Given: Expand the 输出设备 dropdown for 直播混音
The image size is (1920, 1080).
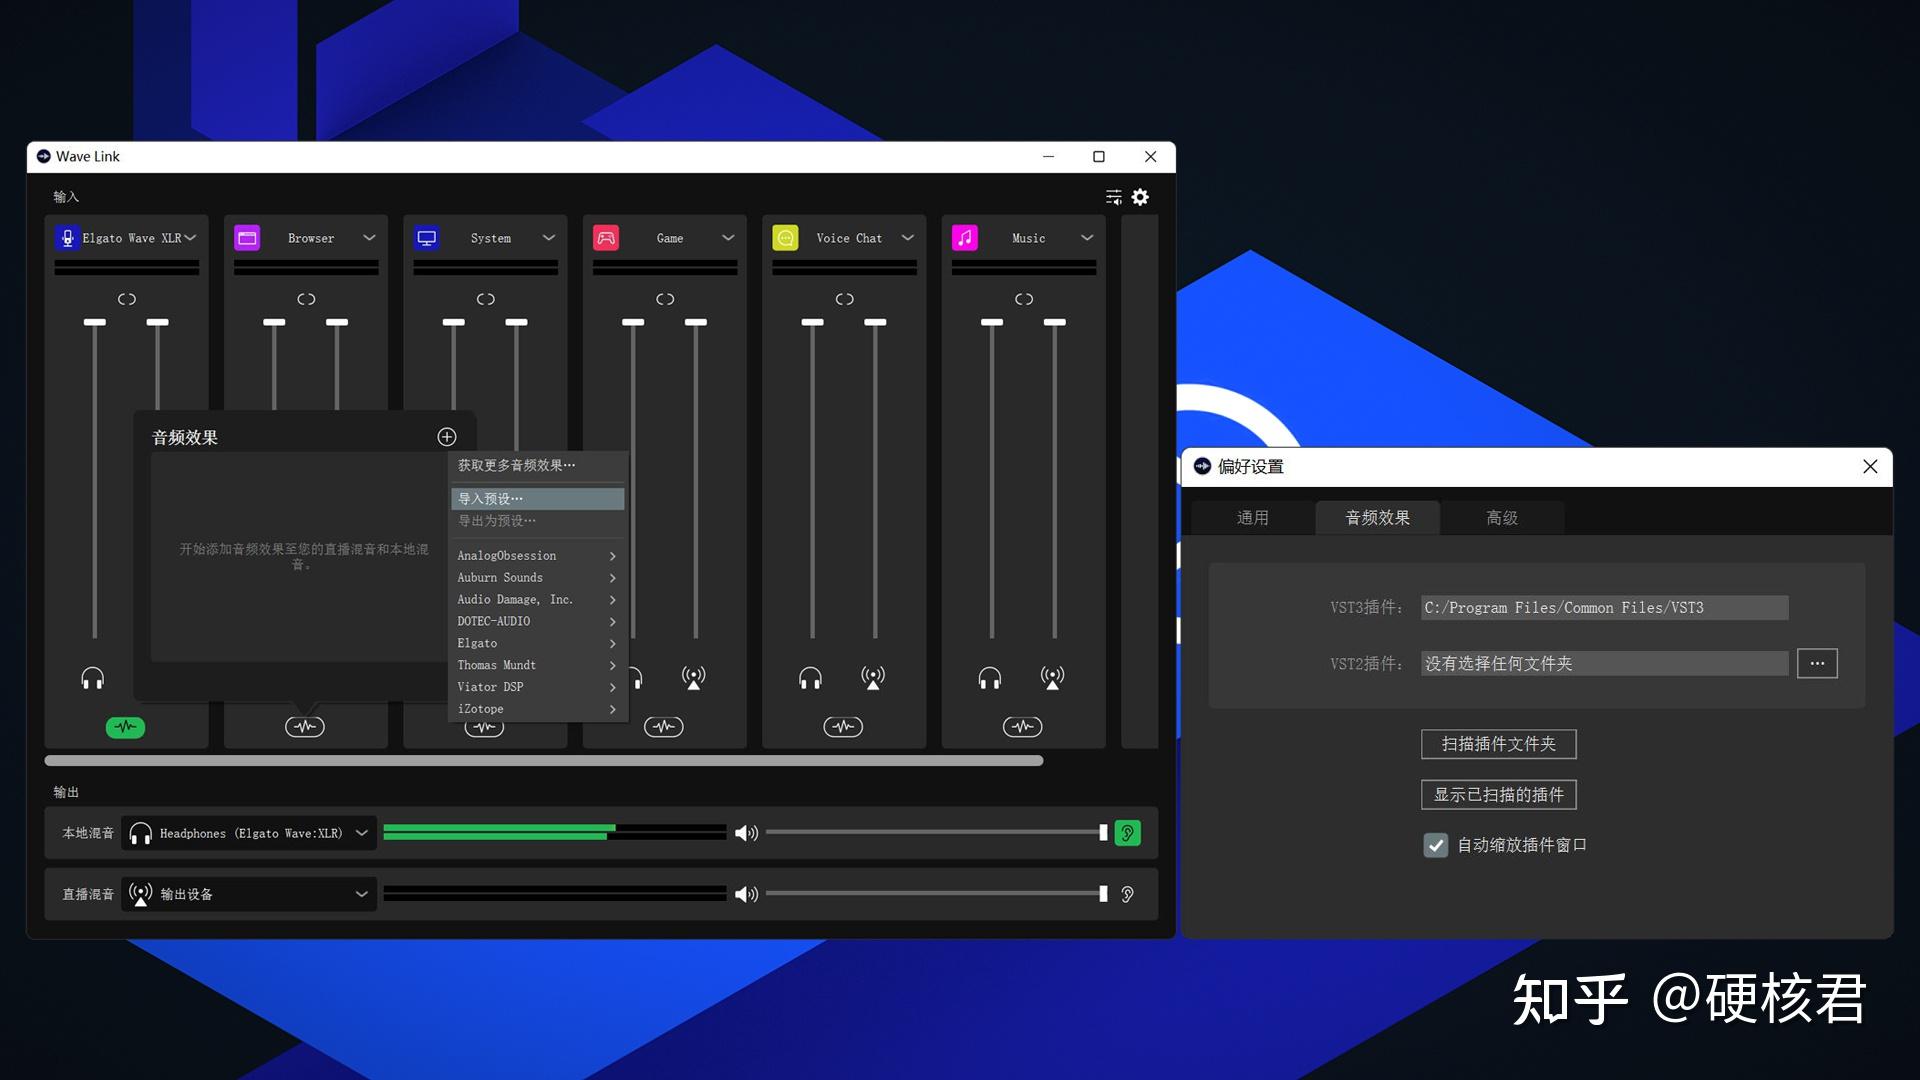Looking at the screenshot, I should (x=361, y=894).
